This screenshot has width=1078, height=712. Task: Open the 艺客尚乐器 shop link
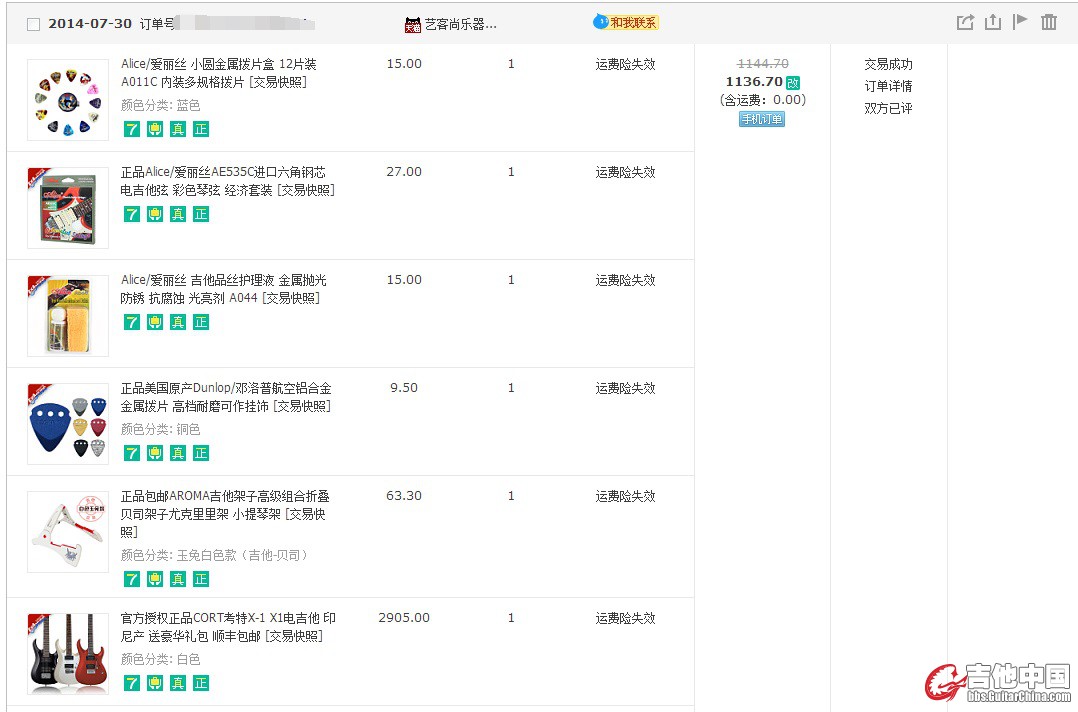coord(460,25)
